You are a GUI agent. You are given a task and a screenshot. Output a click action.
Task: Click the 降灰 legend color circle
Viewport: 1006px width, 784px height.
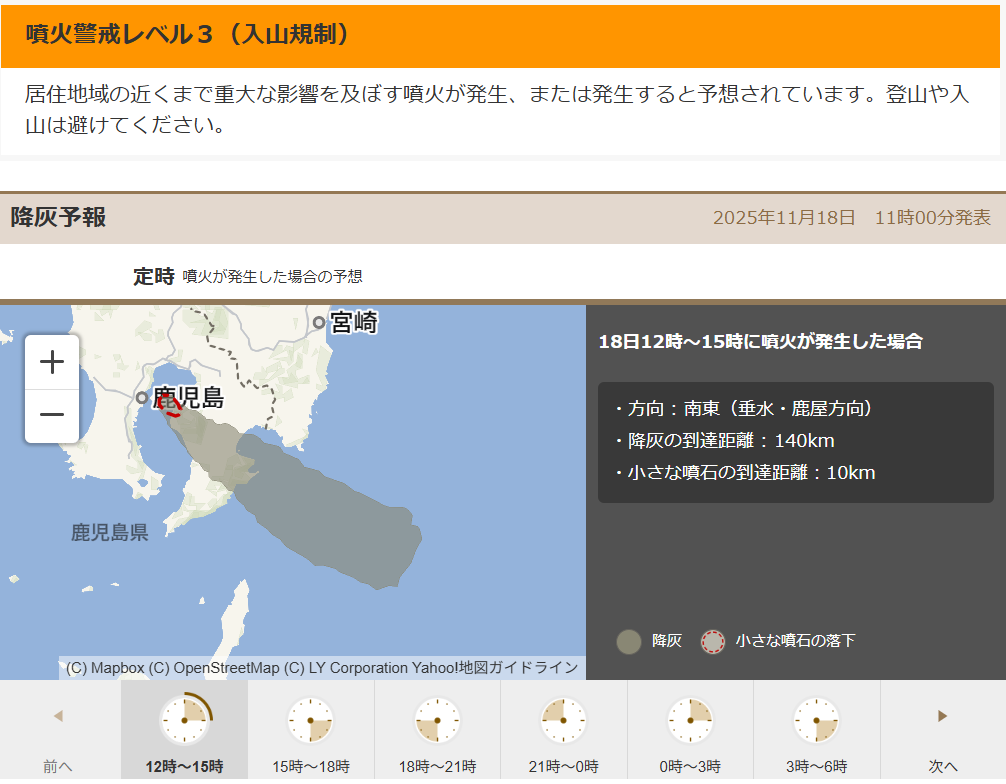click(x=629, y=641)
